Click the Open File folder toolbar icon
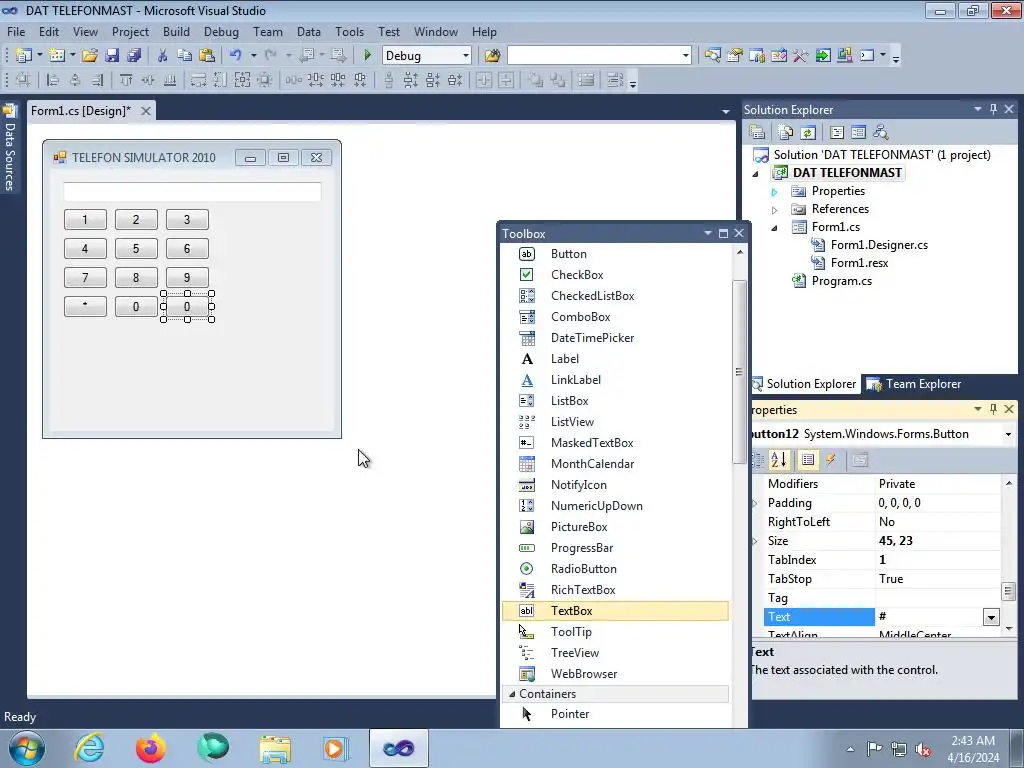This screenshot has height=768, width=1024. point(89,56)
